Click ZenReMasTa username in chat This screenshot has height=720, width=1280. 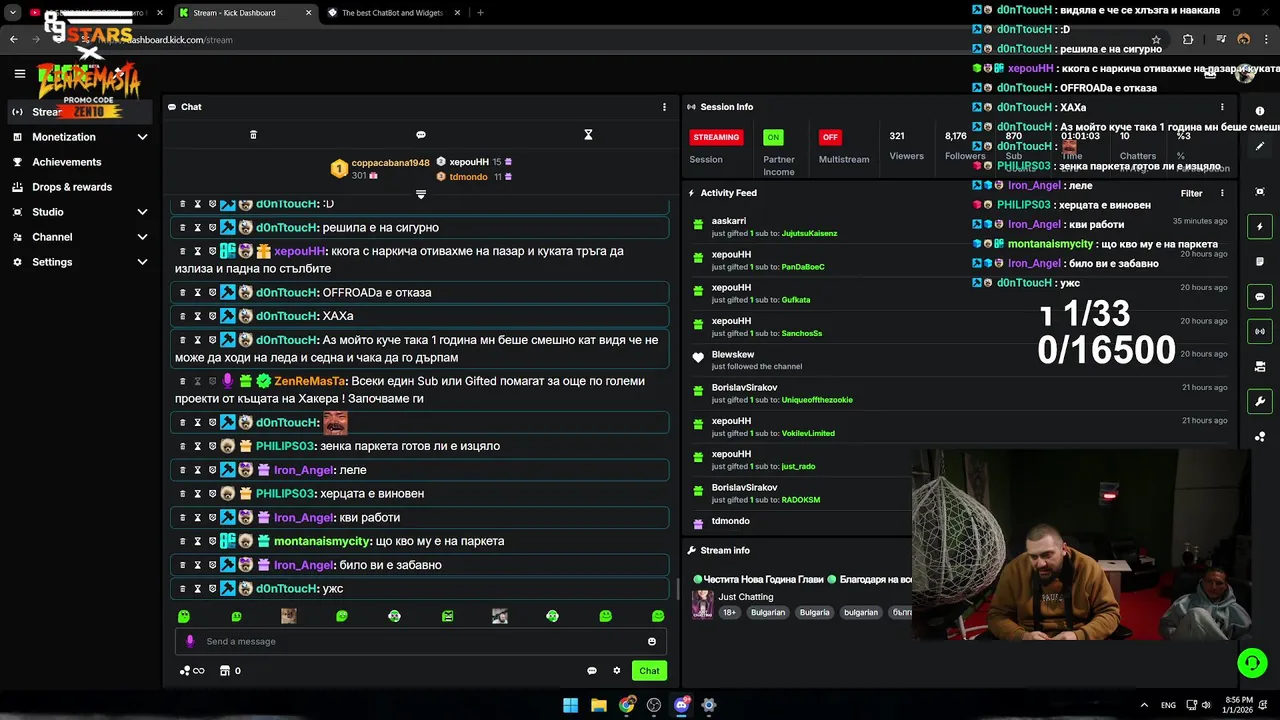[310, 381]
